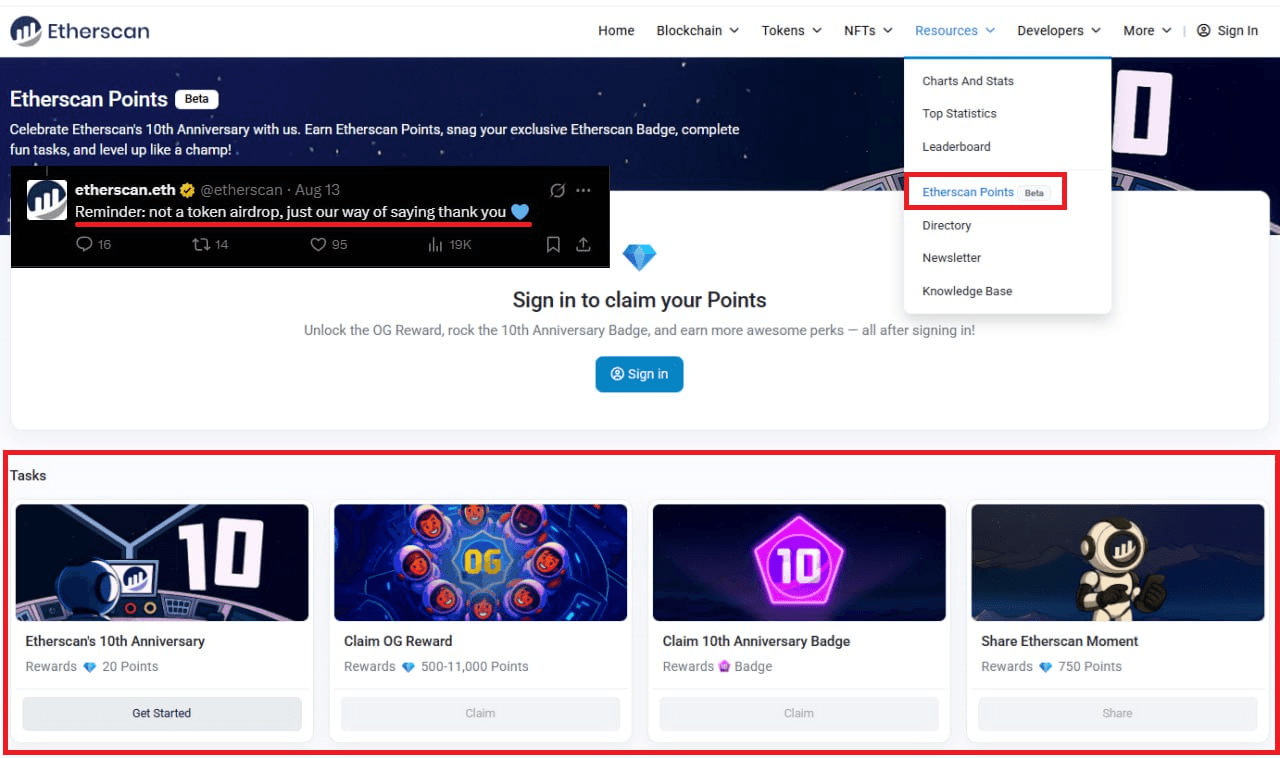1280x758 pixels.
Task: Click the blue Sign in button
Action: 639,374
